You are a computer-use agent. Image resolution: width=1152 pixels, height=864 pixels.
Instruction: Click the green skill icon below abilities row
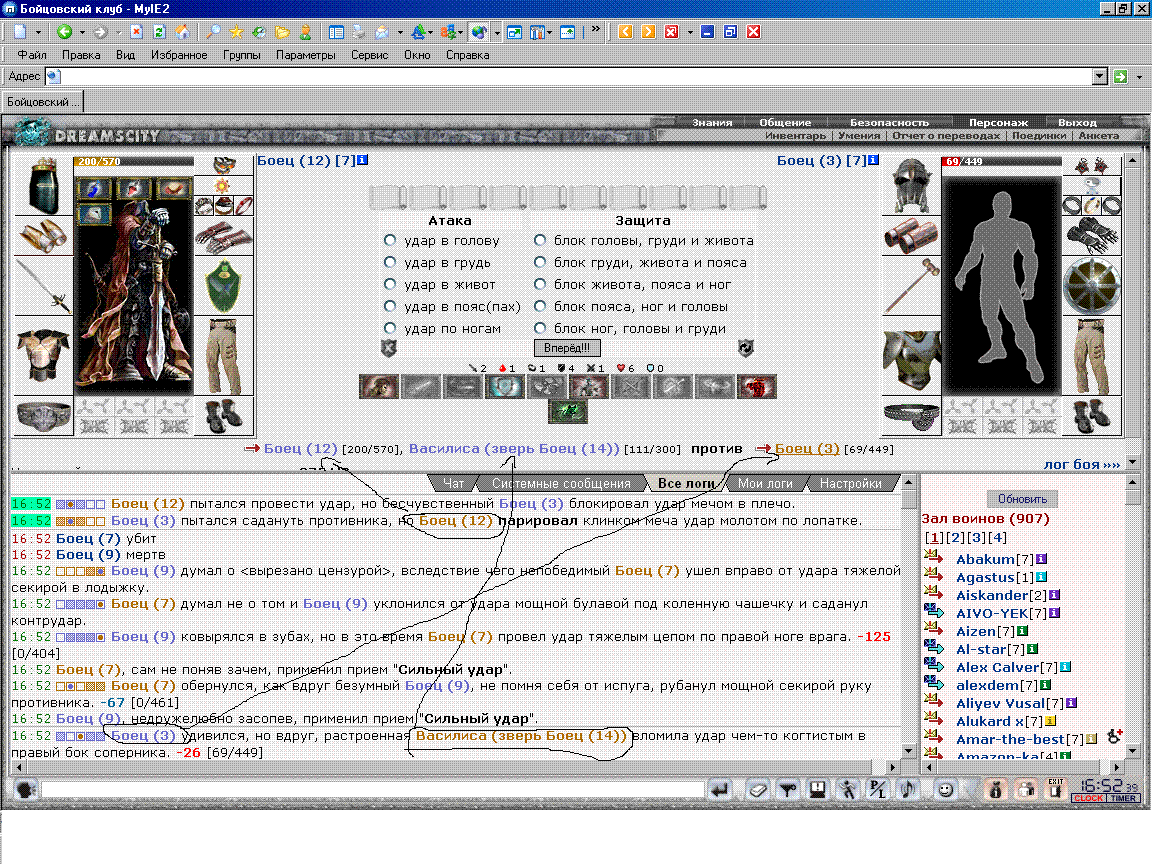coord(567,411)
